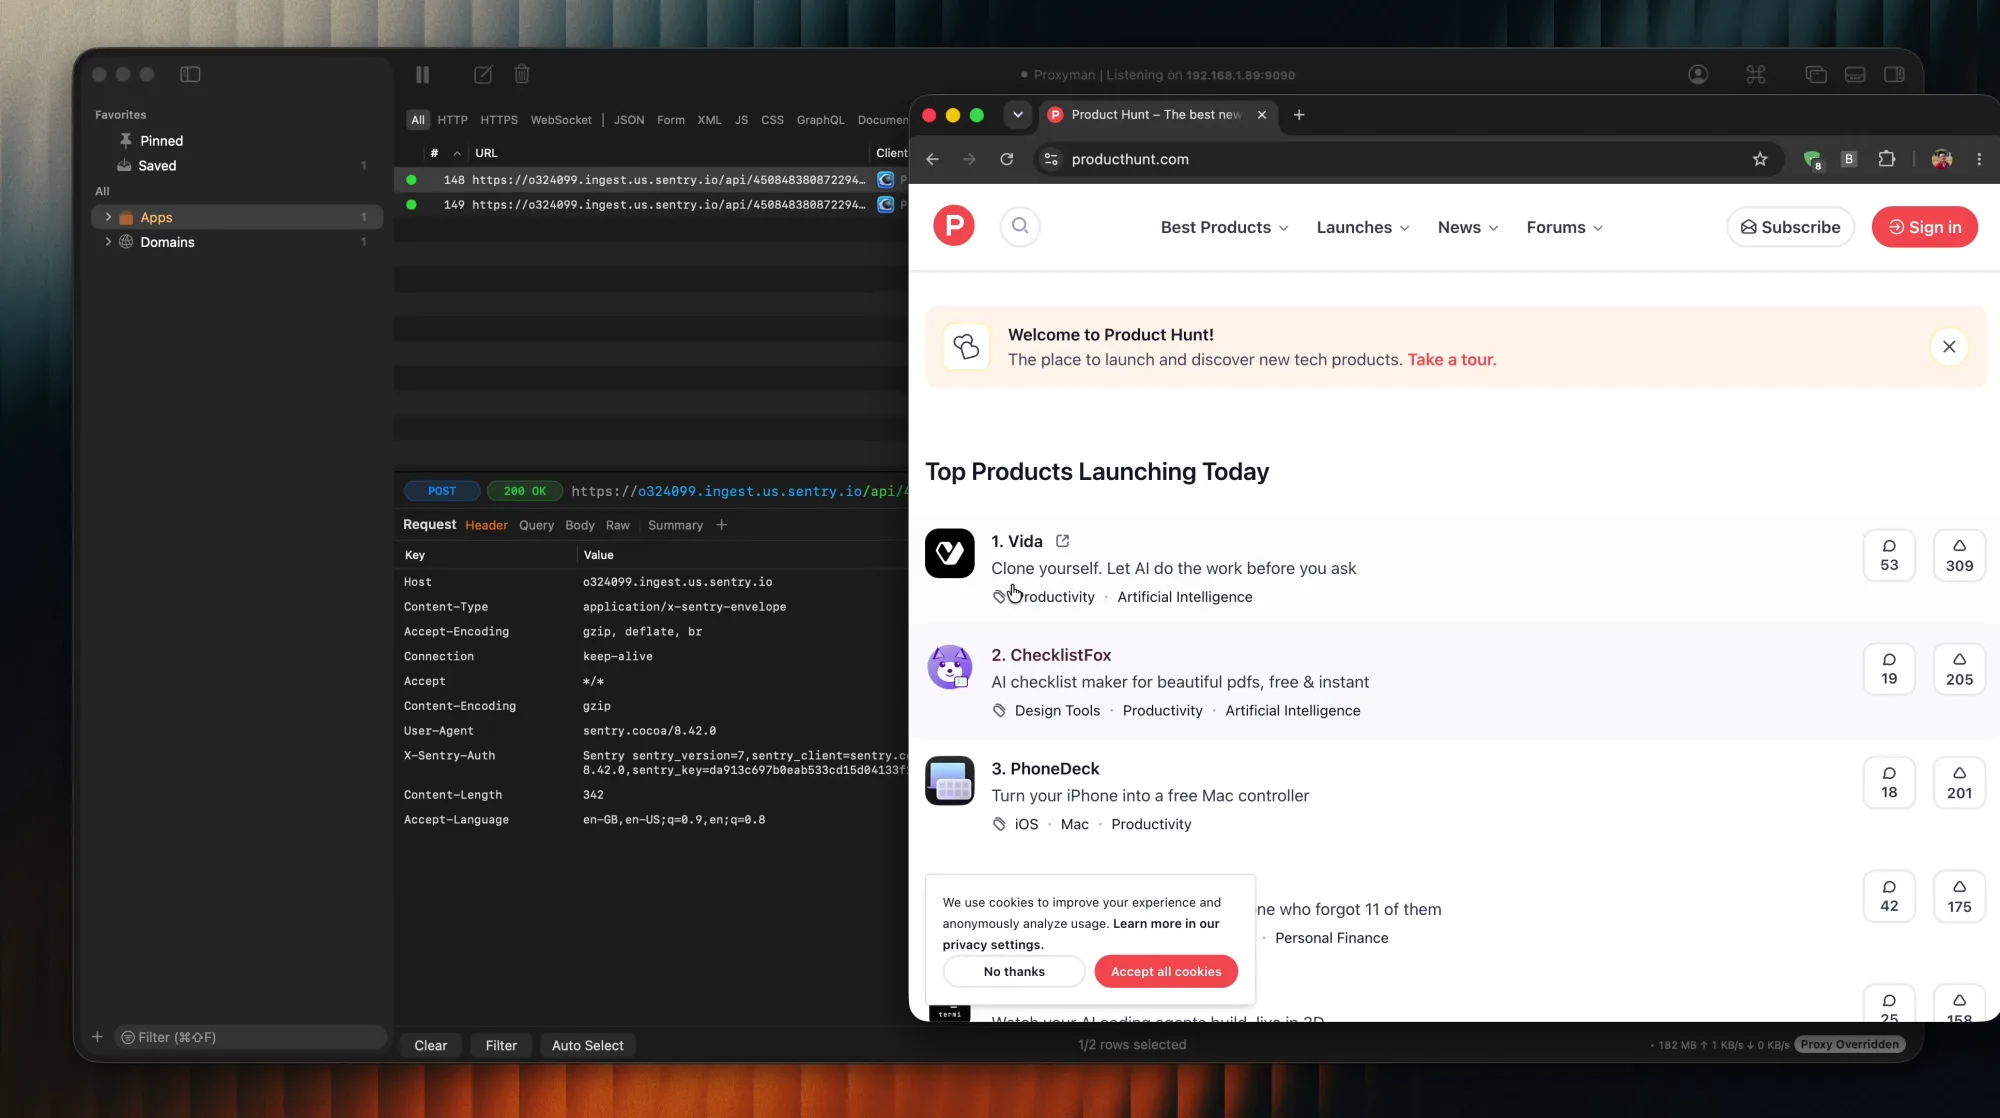Click the PhoneDeck product thumbnail

[950, 781]
